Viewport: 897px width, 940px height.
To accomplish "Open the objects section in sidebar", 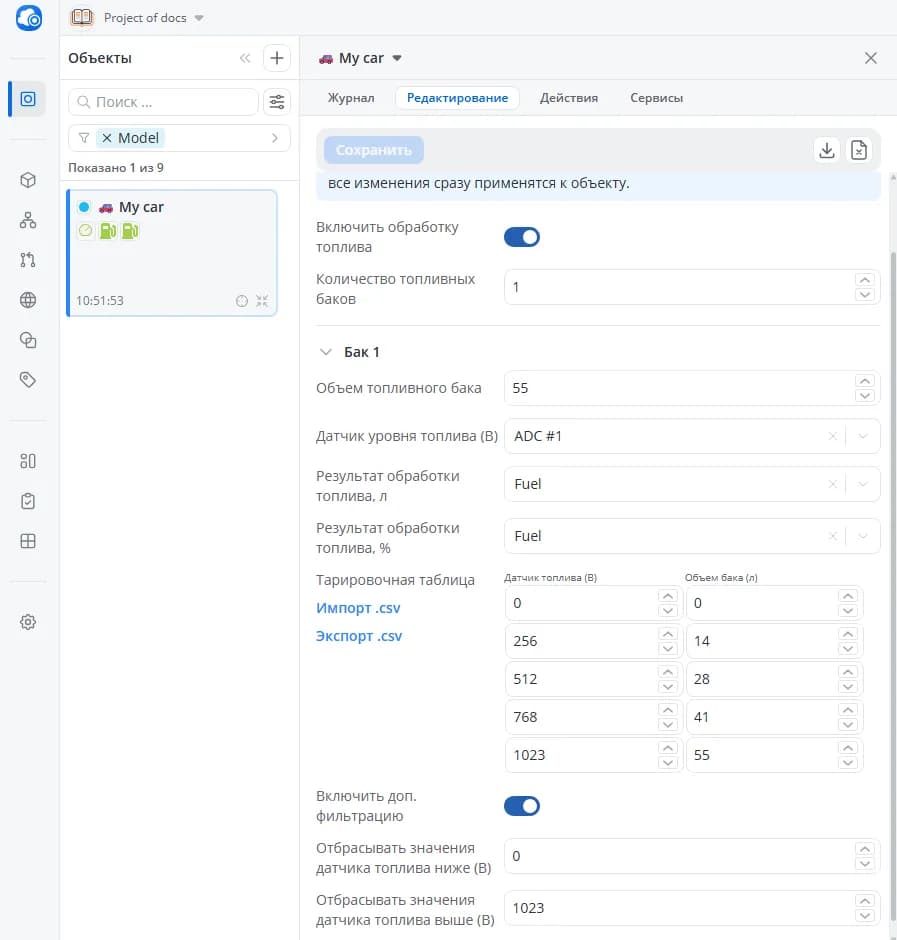I will pos(28,99).
